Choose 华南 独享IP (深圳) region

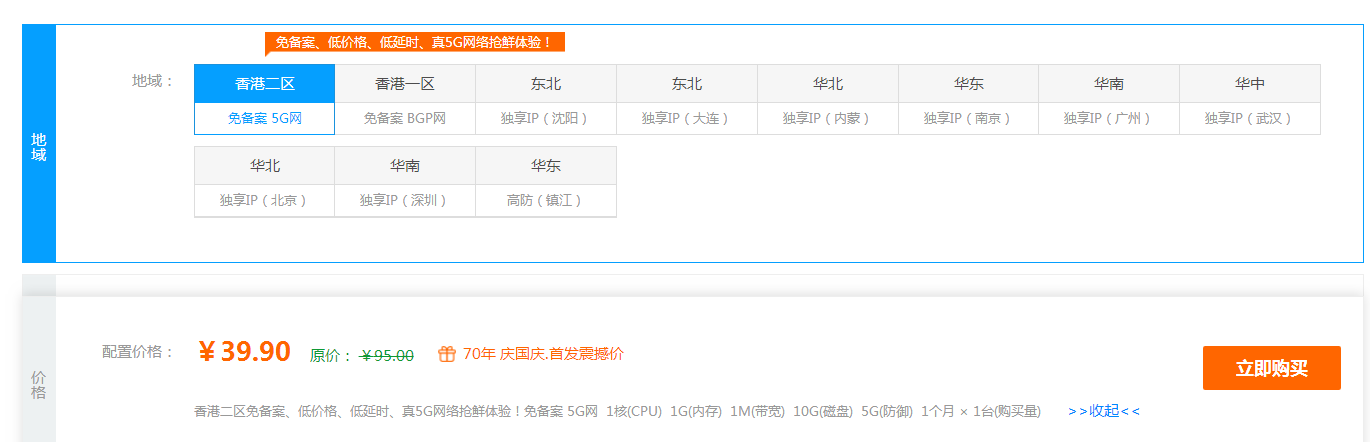coord(405,181)
